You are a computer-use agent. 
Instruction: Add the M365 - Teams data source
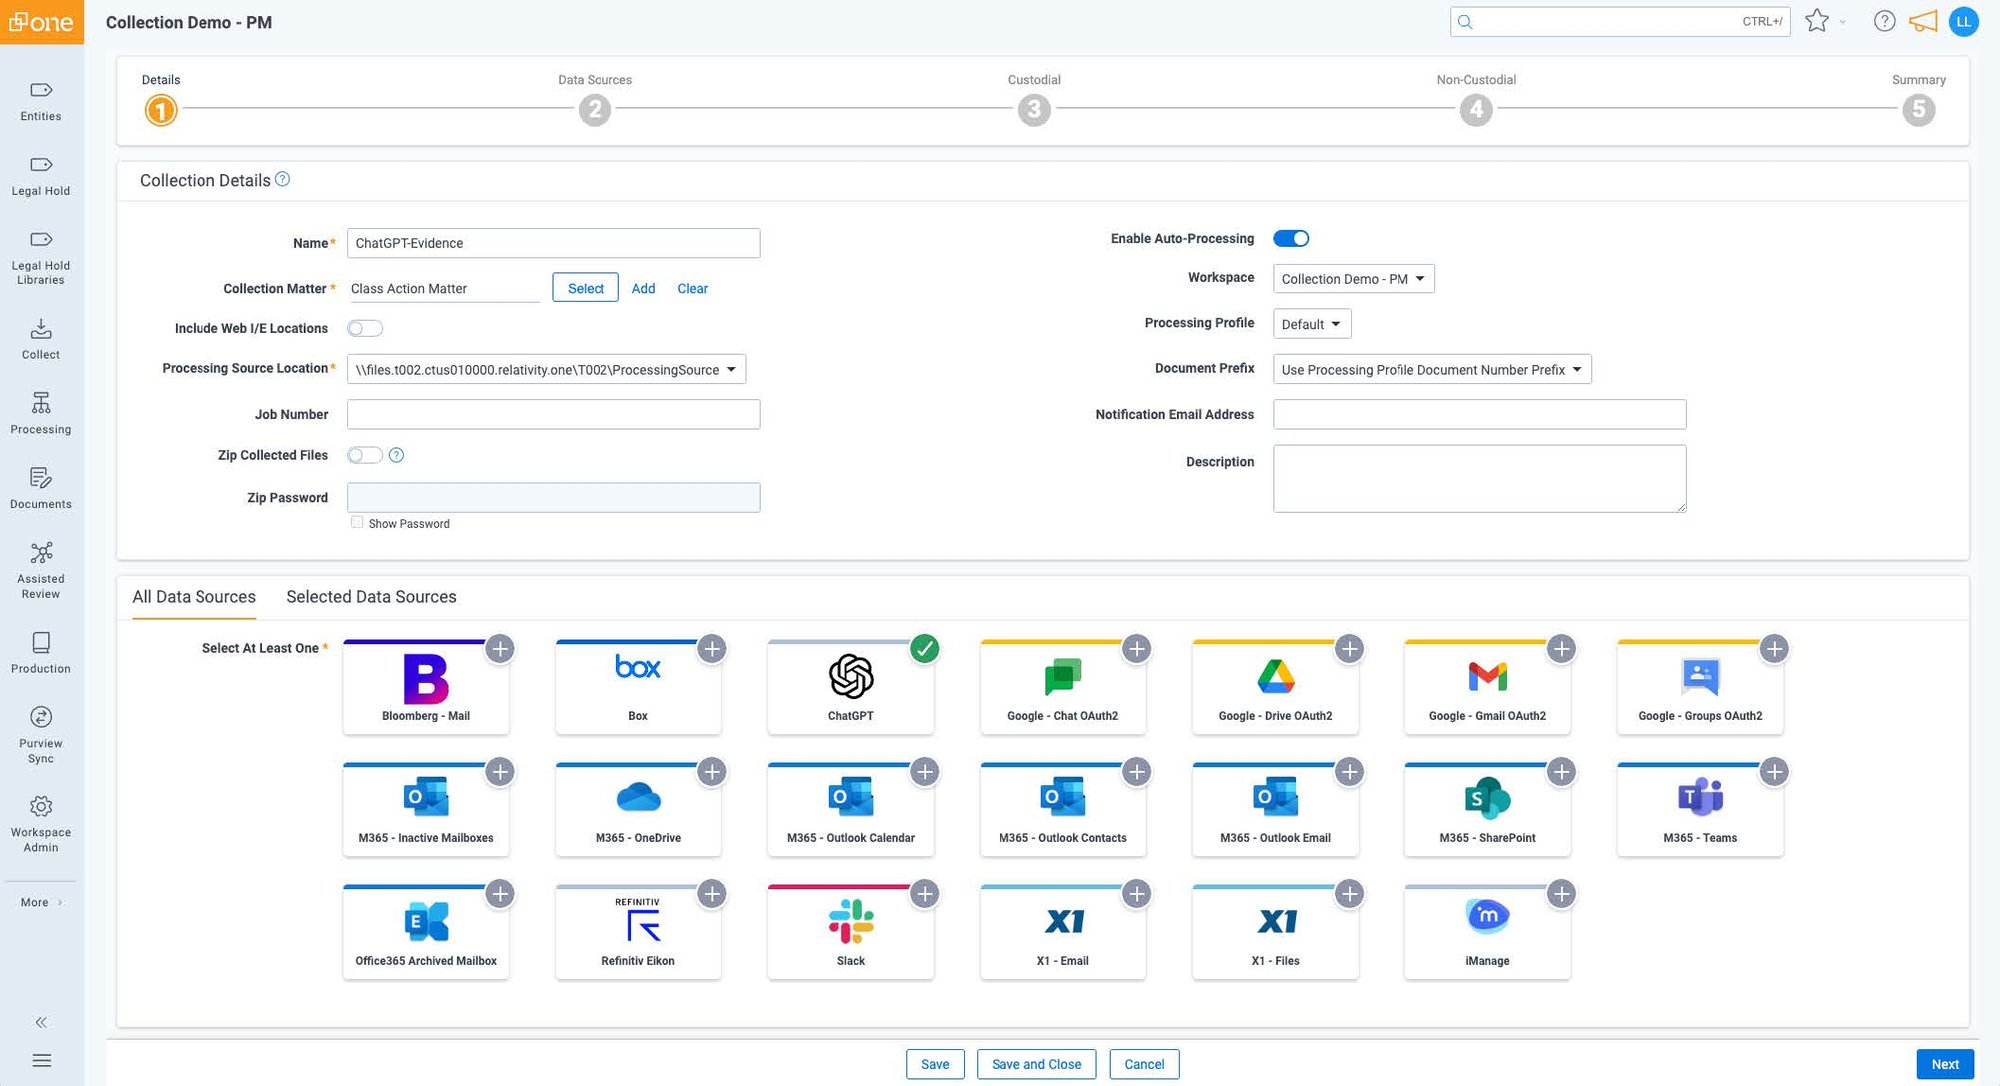[1774, 772]
